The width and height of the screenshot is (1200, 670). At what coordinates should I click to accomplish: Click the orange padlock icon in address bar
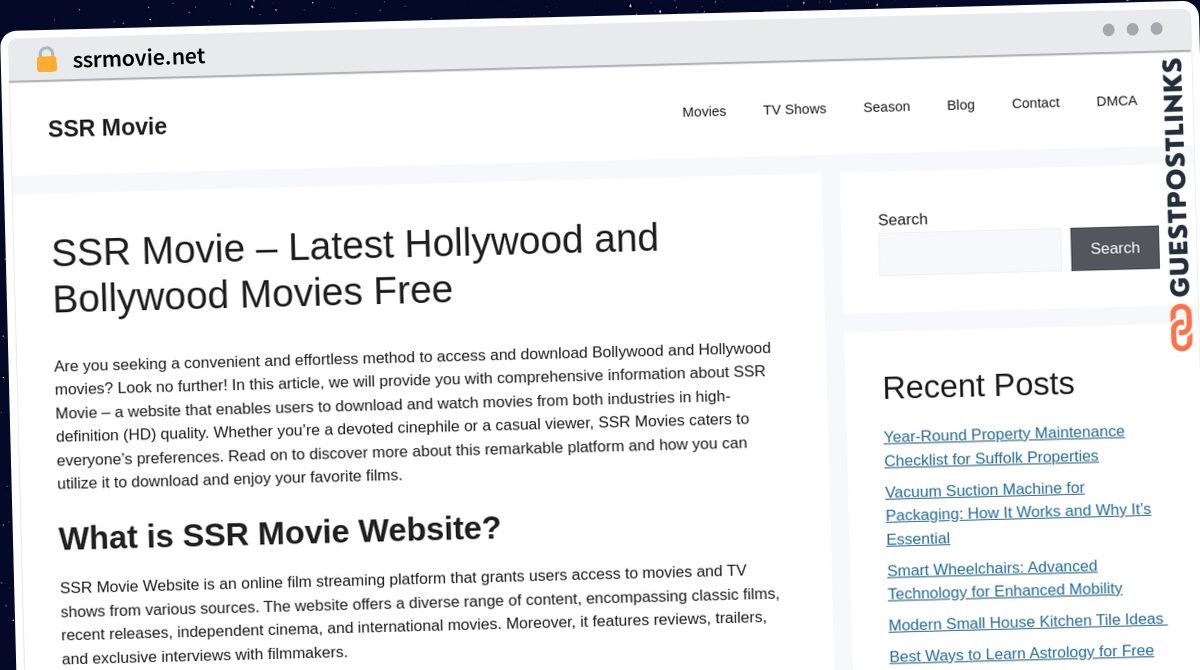tap(47, 60)
